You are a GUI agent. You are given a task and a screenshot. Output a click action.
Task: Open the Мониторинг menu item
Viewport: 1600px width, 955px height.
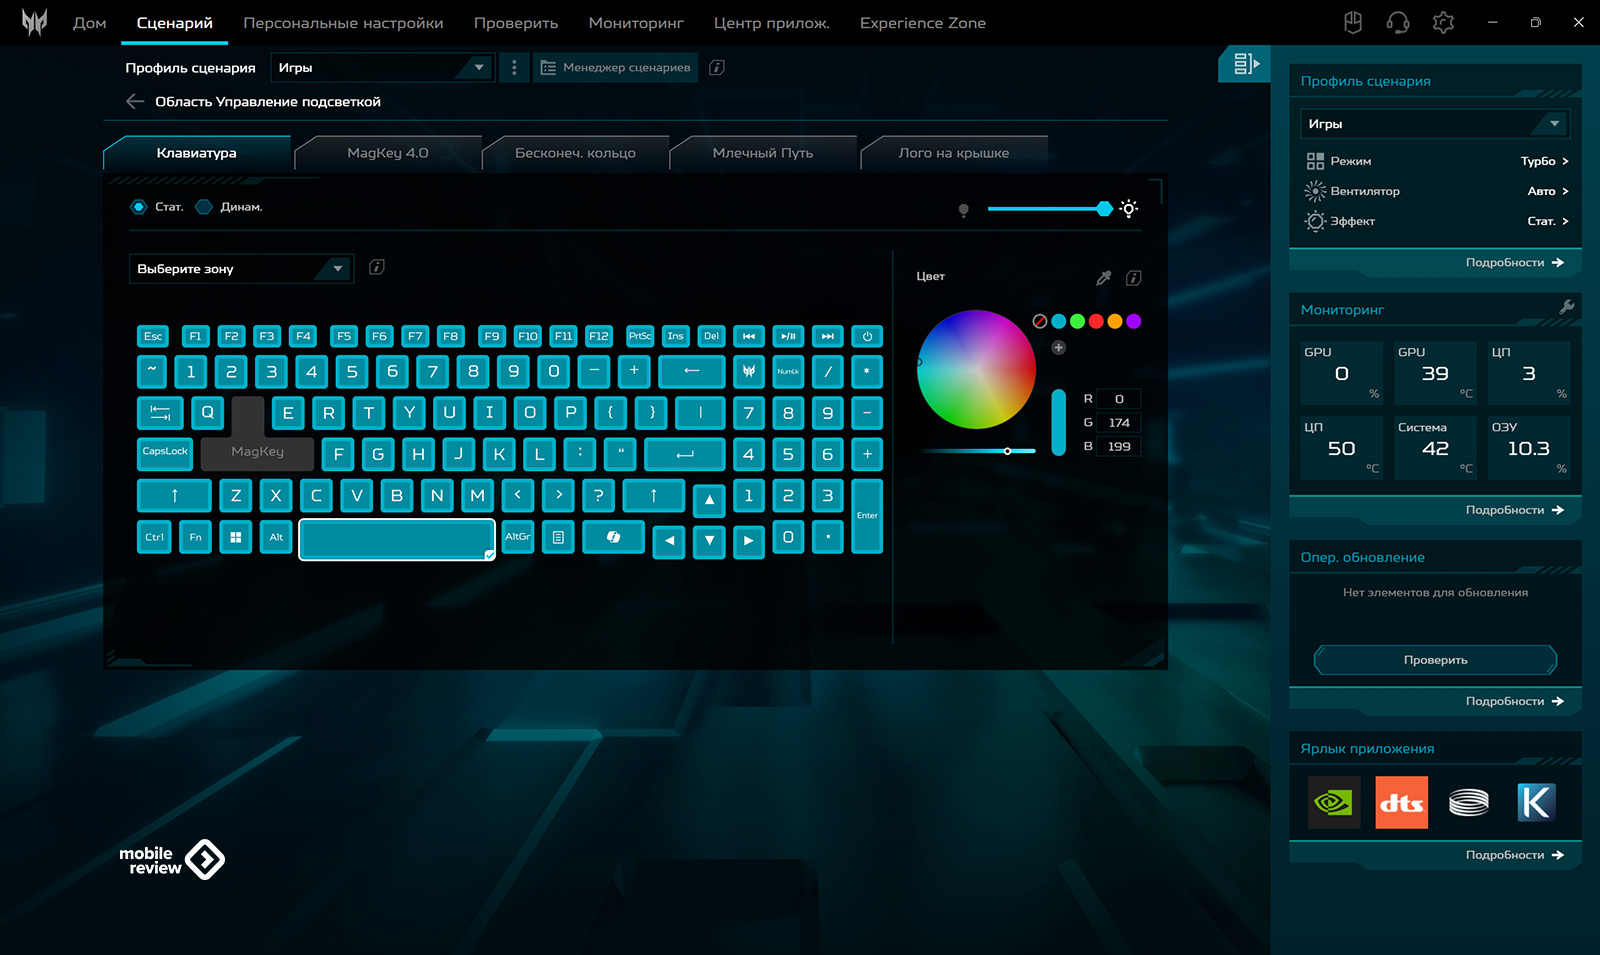click(x=636, y=23)
